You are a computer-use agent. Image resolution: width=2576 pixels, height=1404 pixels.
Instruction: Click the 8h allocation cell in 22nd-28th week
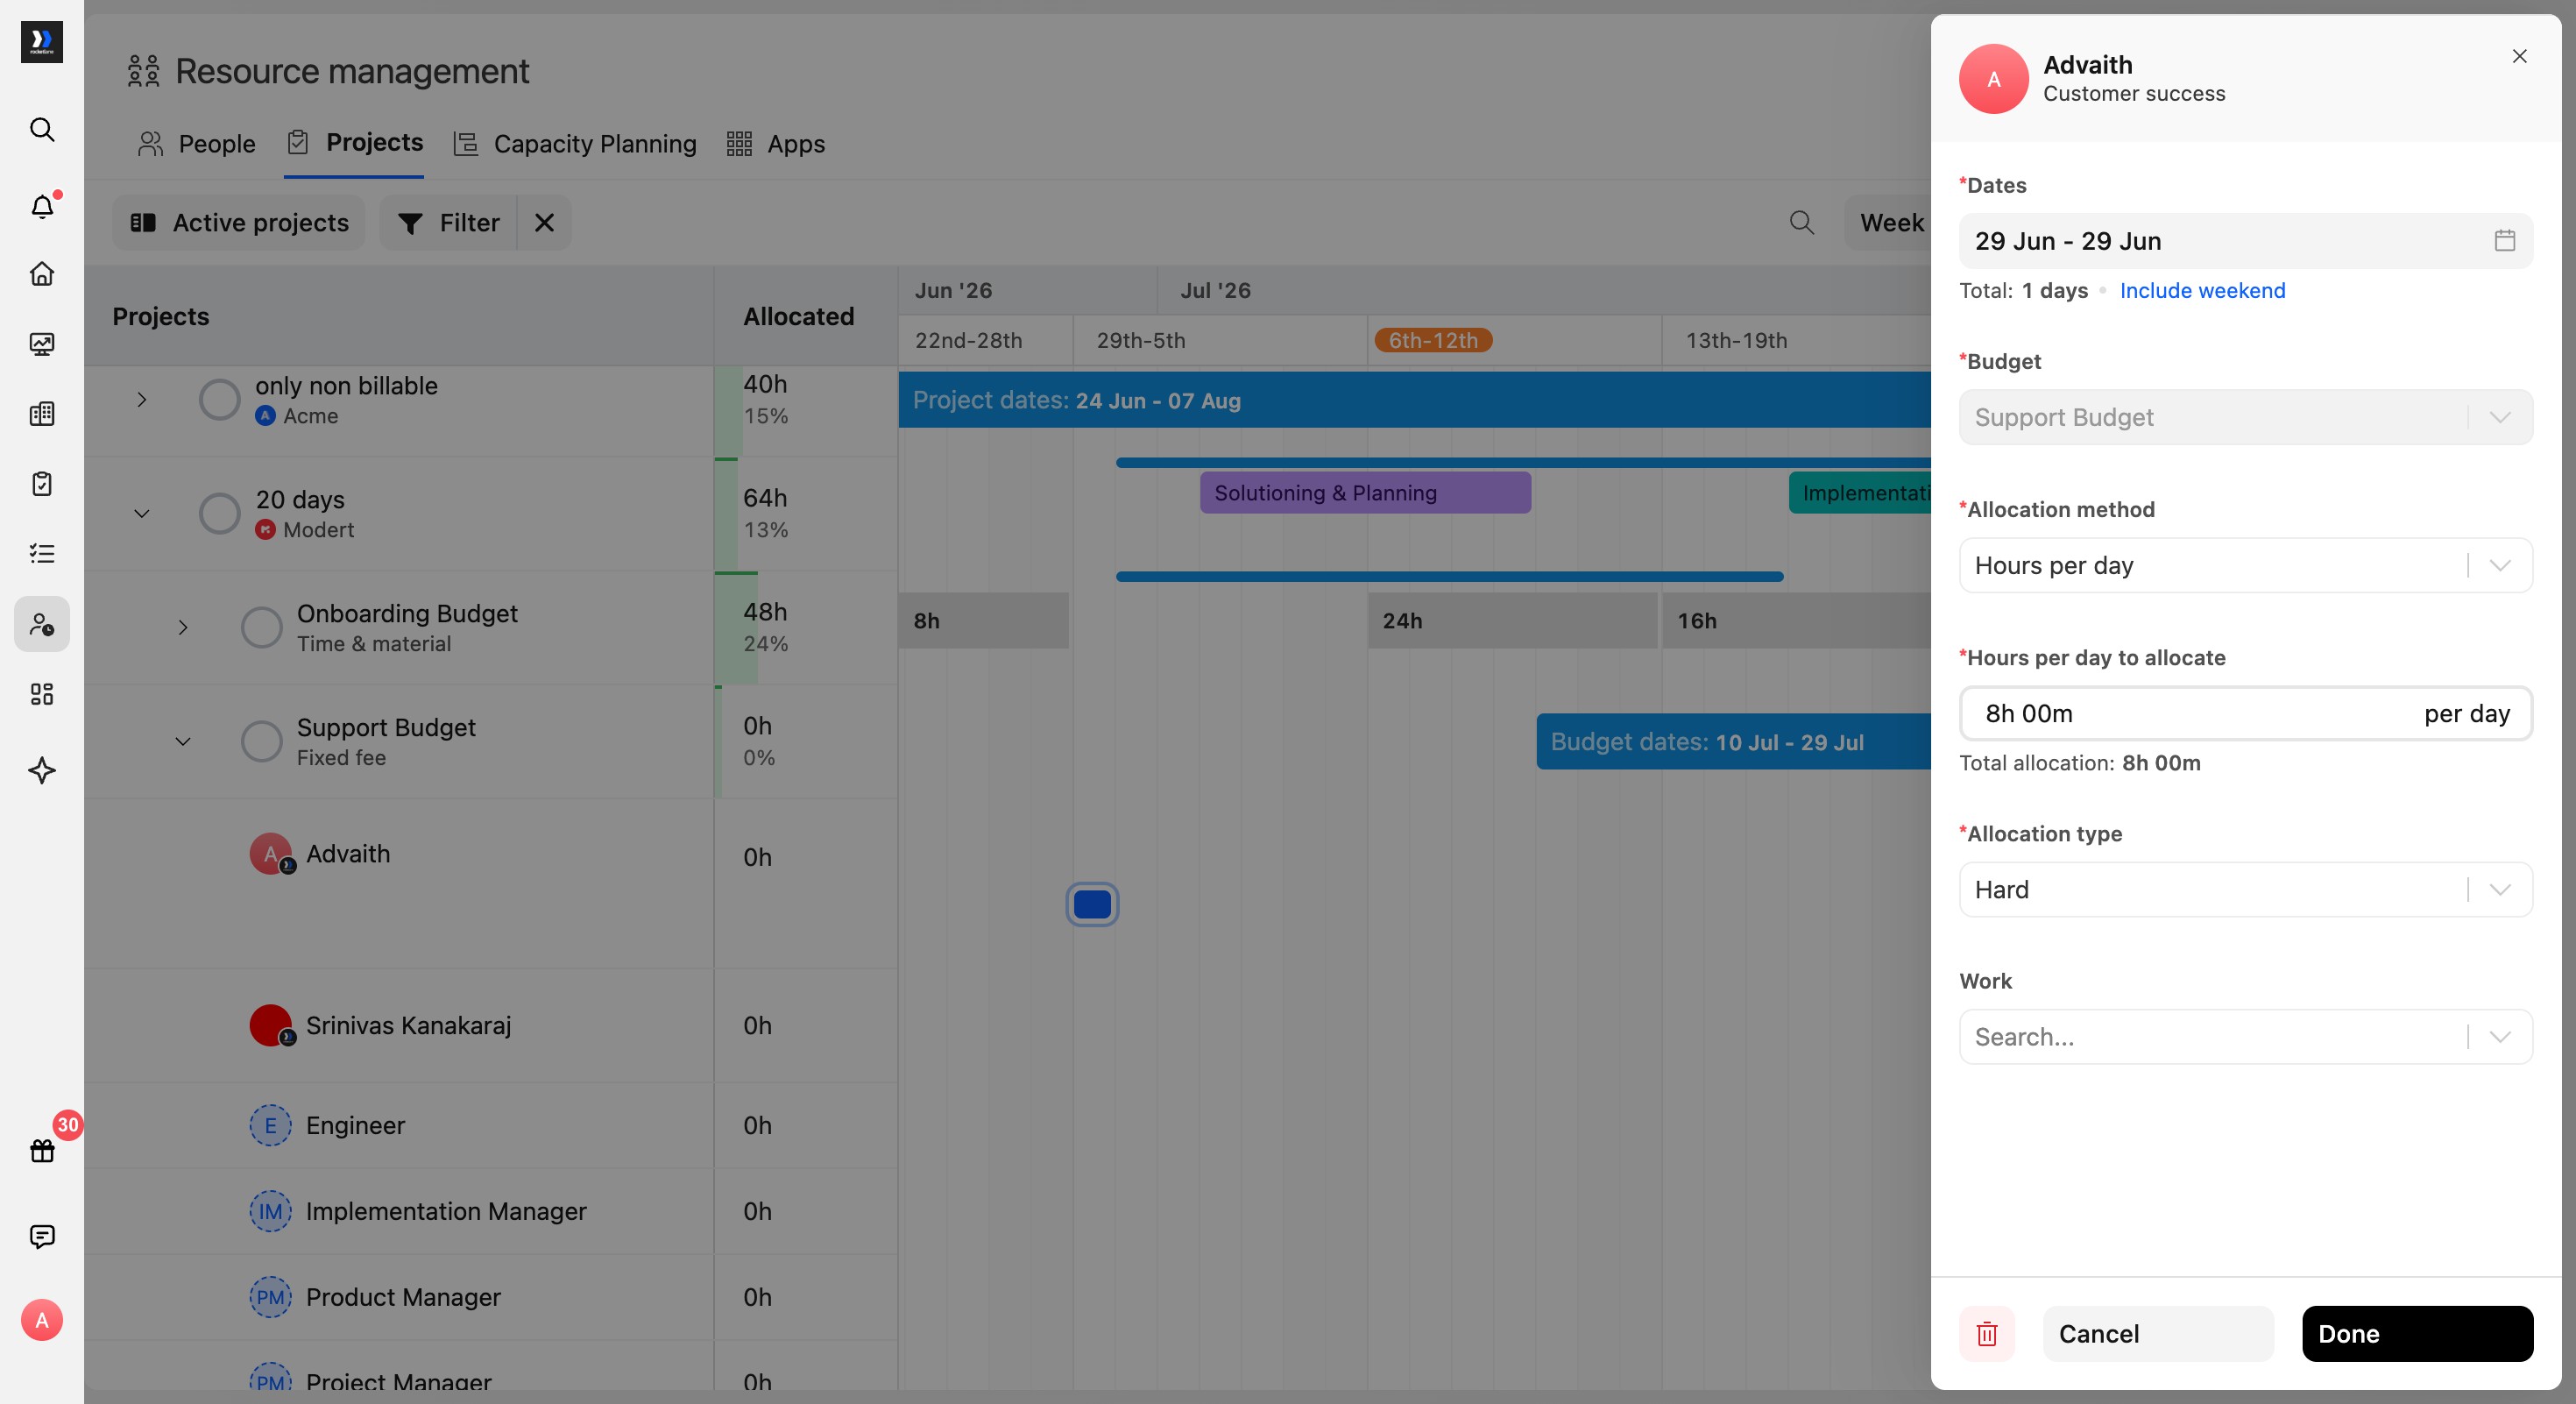984,620
